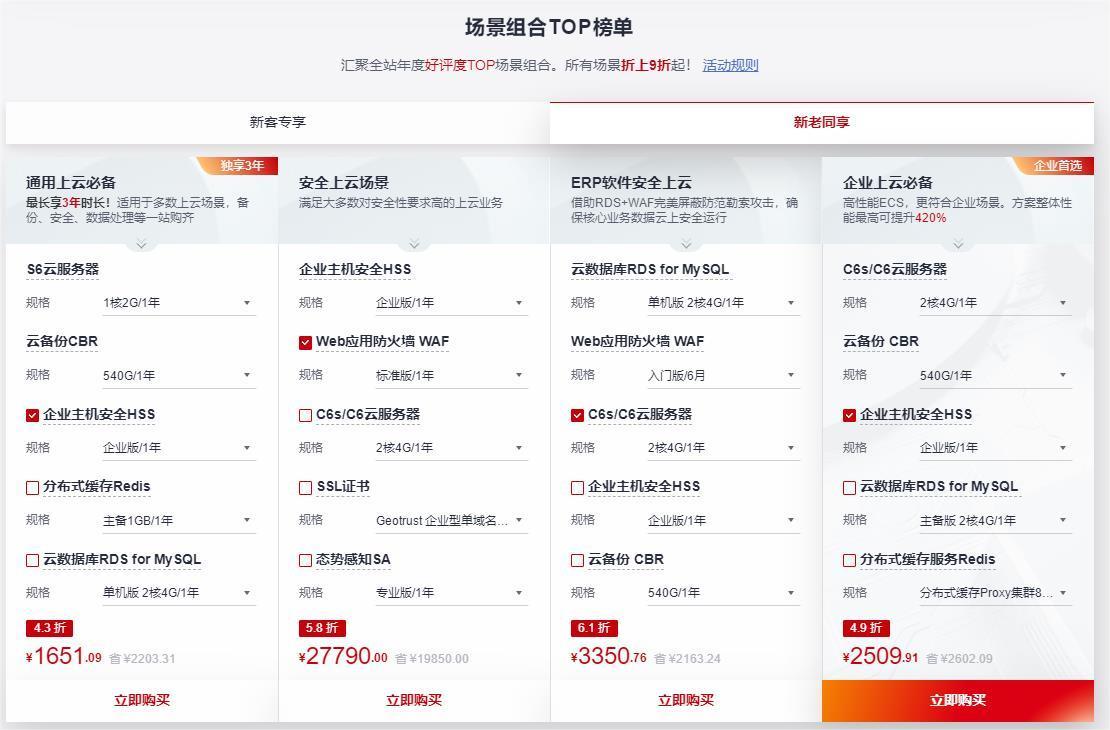Click the 4.3折 discount badge
The image size is (1110, 730).
pos(50,628)
